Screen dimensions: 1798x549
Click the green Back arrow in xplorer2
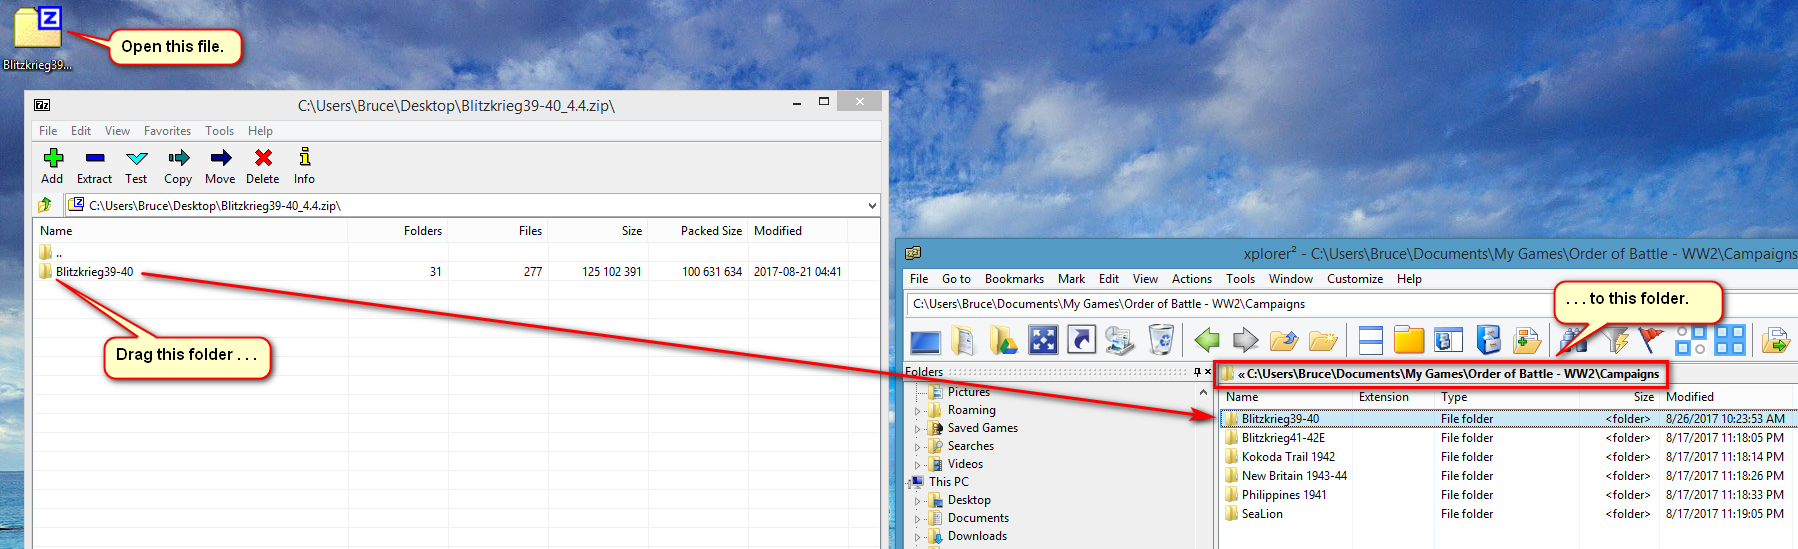[x=1208, y=341]
